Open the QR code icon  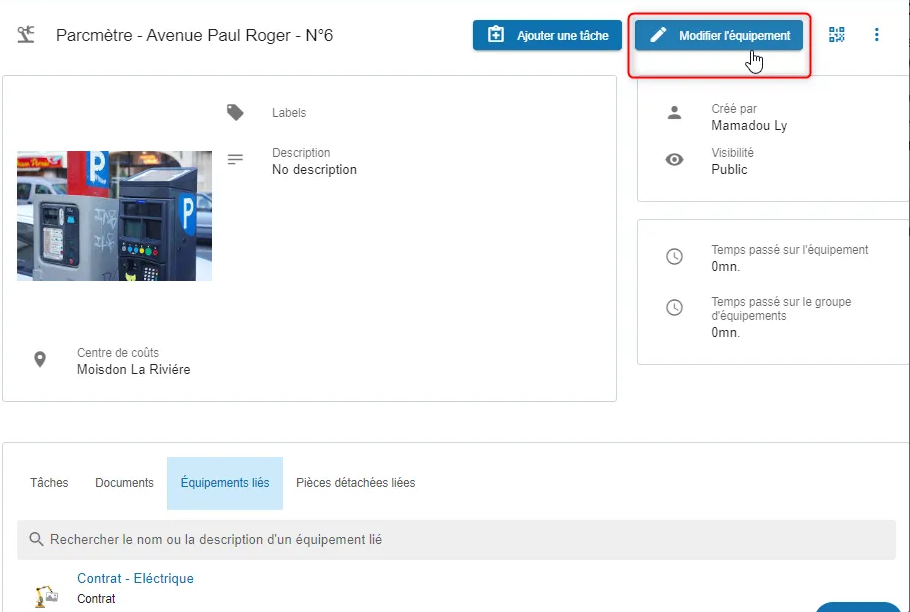pyautogui.click(x=836, y=35)
